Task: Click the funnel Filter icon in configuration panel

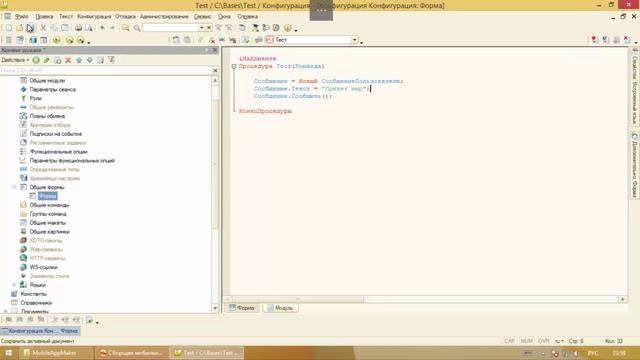Action: [x=111, y=60]
